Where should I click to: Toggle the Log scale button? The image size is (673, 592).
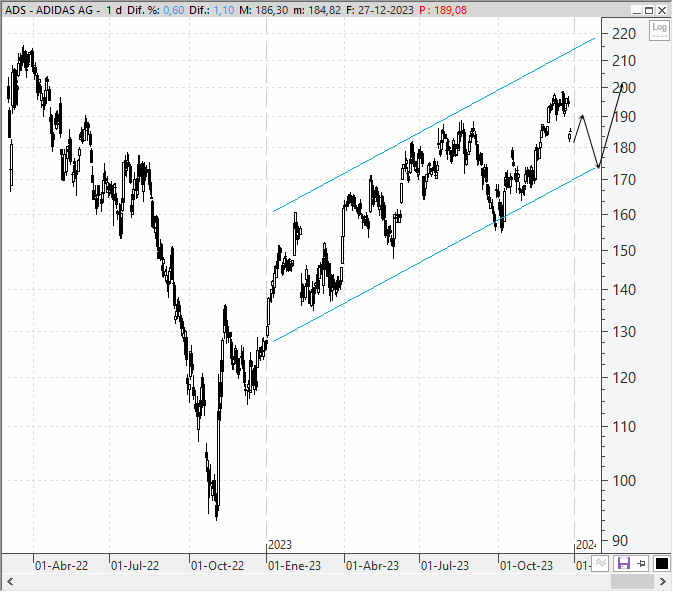[659, 30]
